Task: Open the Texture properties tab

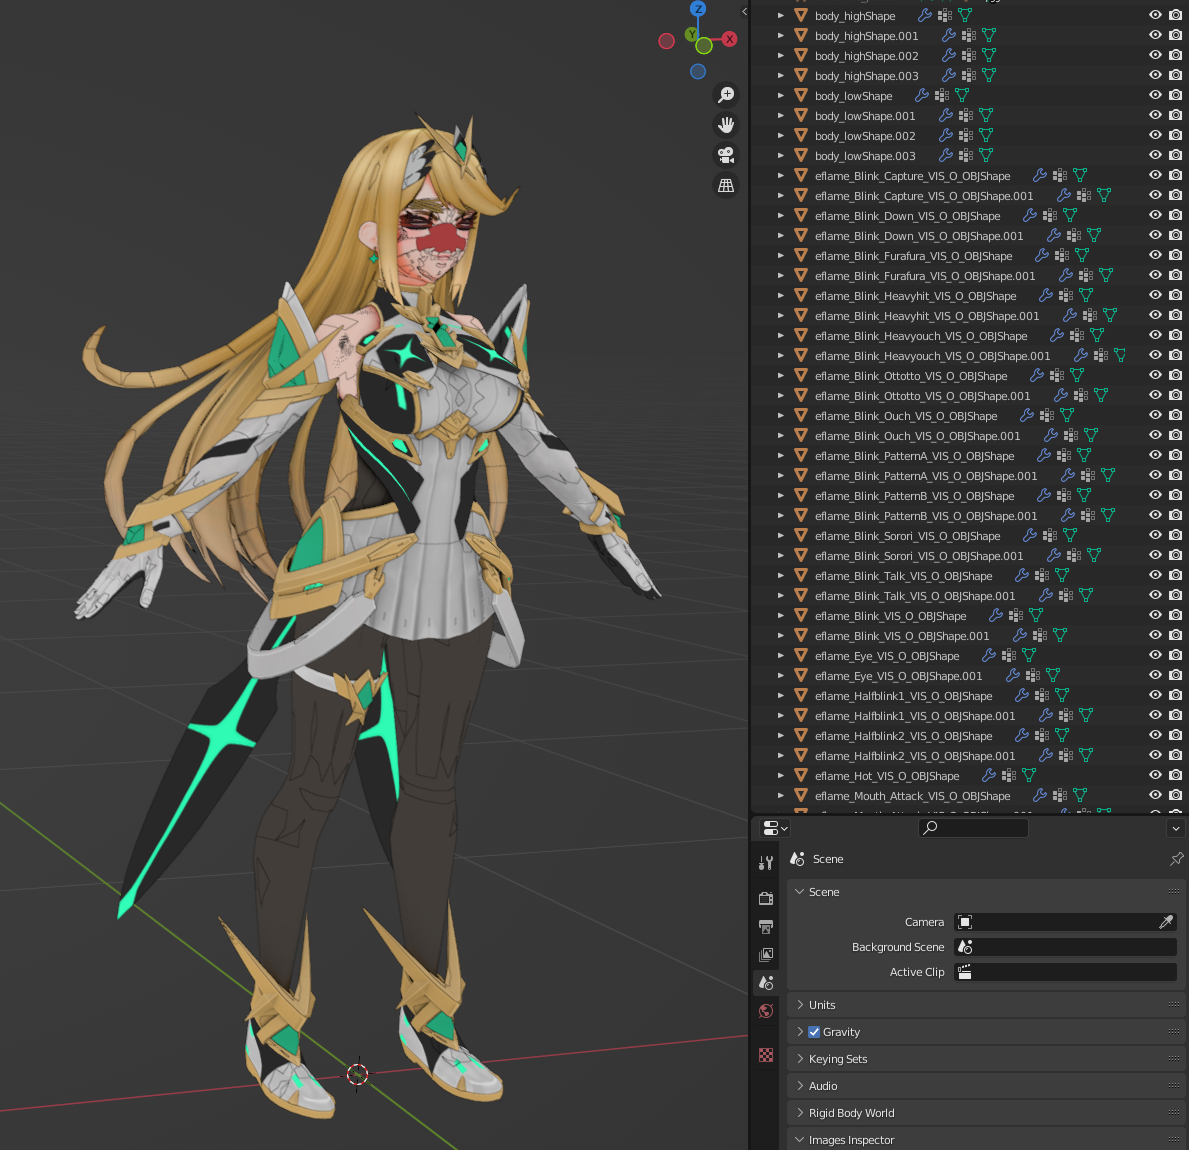Action: [766, 1055]
